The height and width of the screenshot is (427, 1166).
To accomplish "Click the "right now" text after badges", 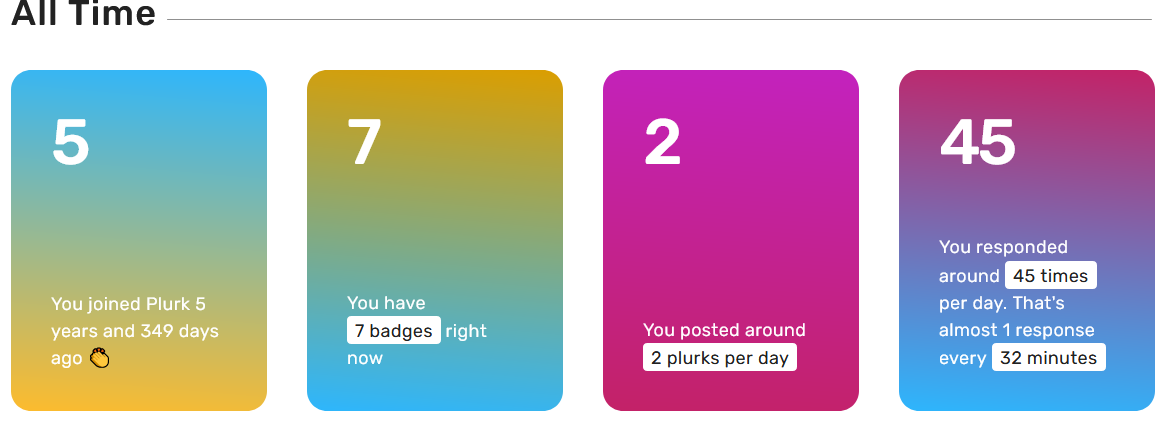I will click(417, 344).
